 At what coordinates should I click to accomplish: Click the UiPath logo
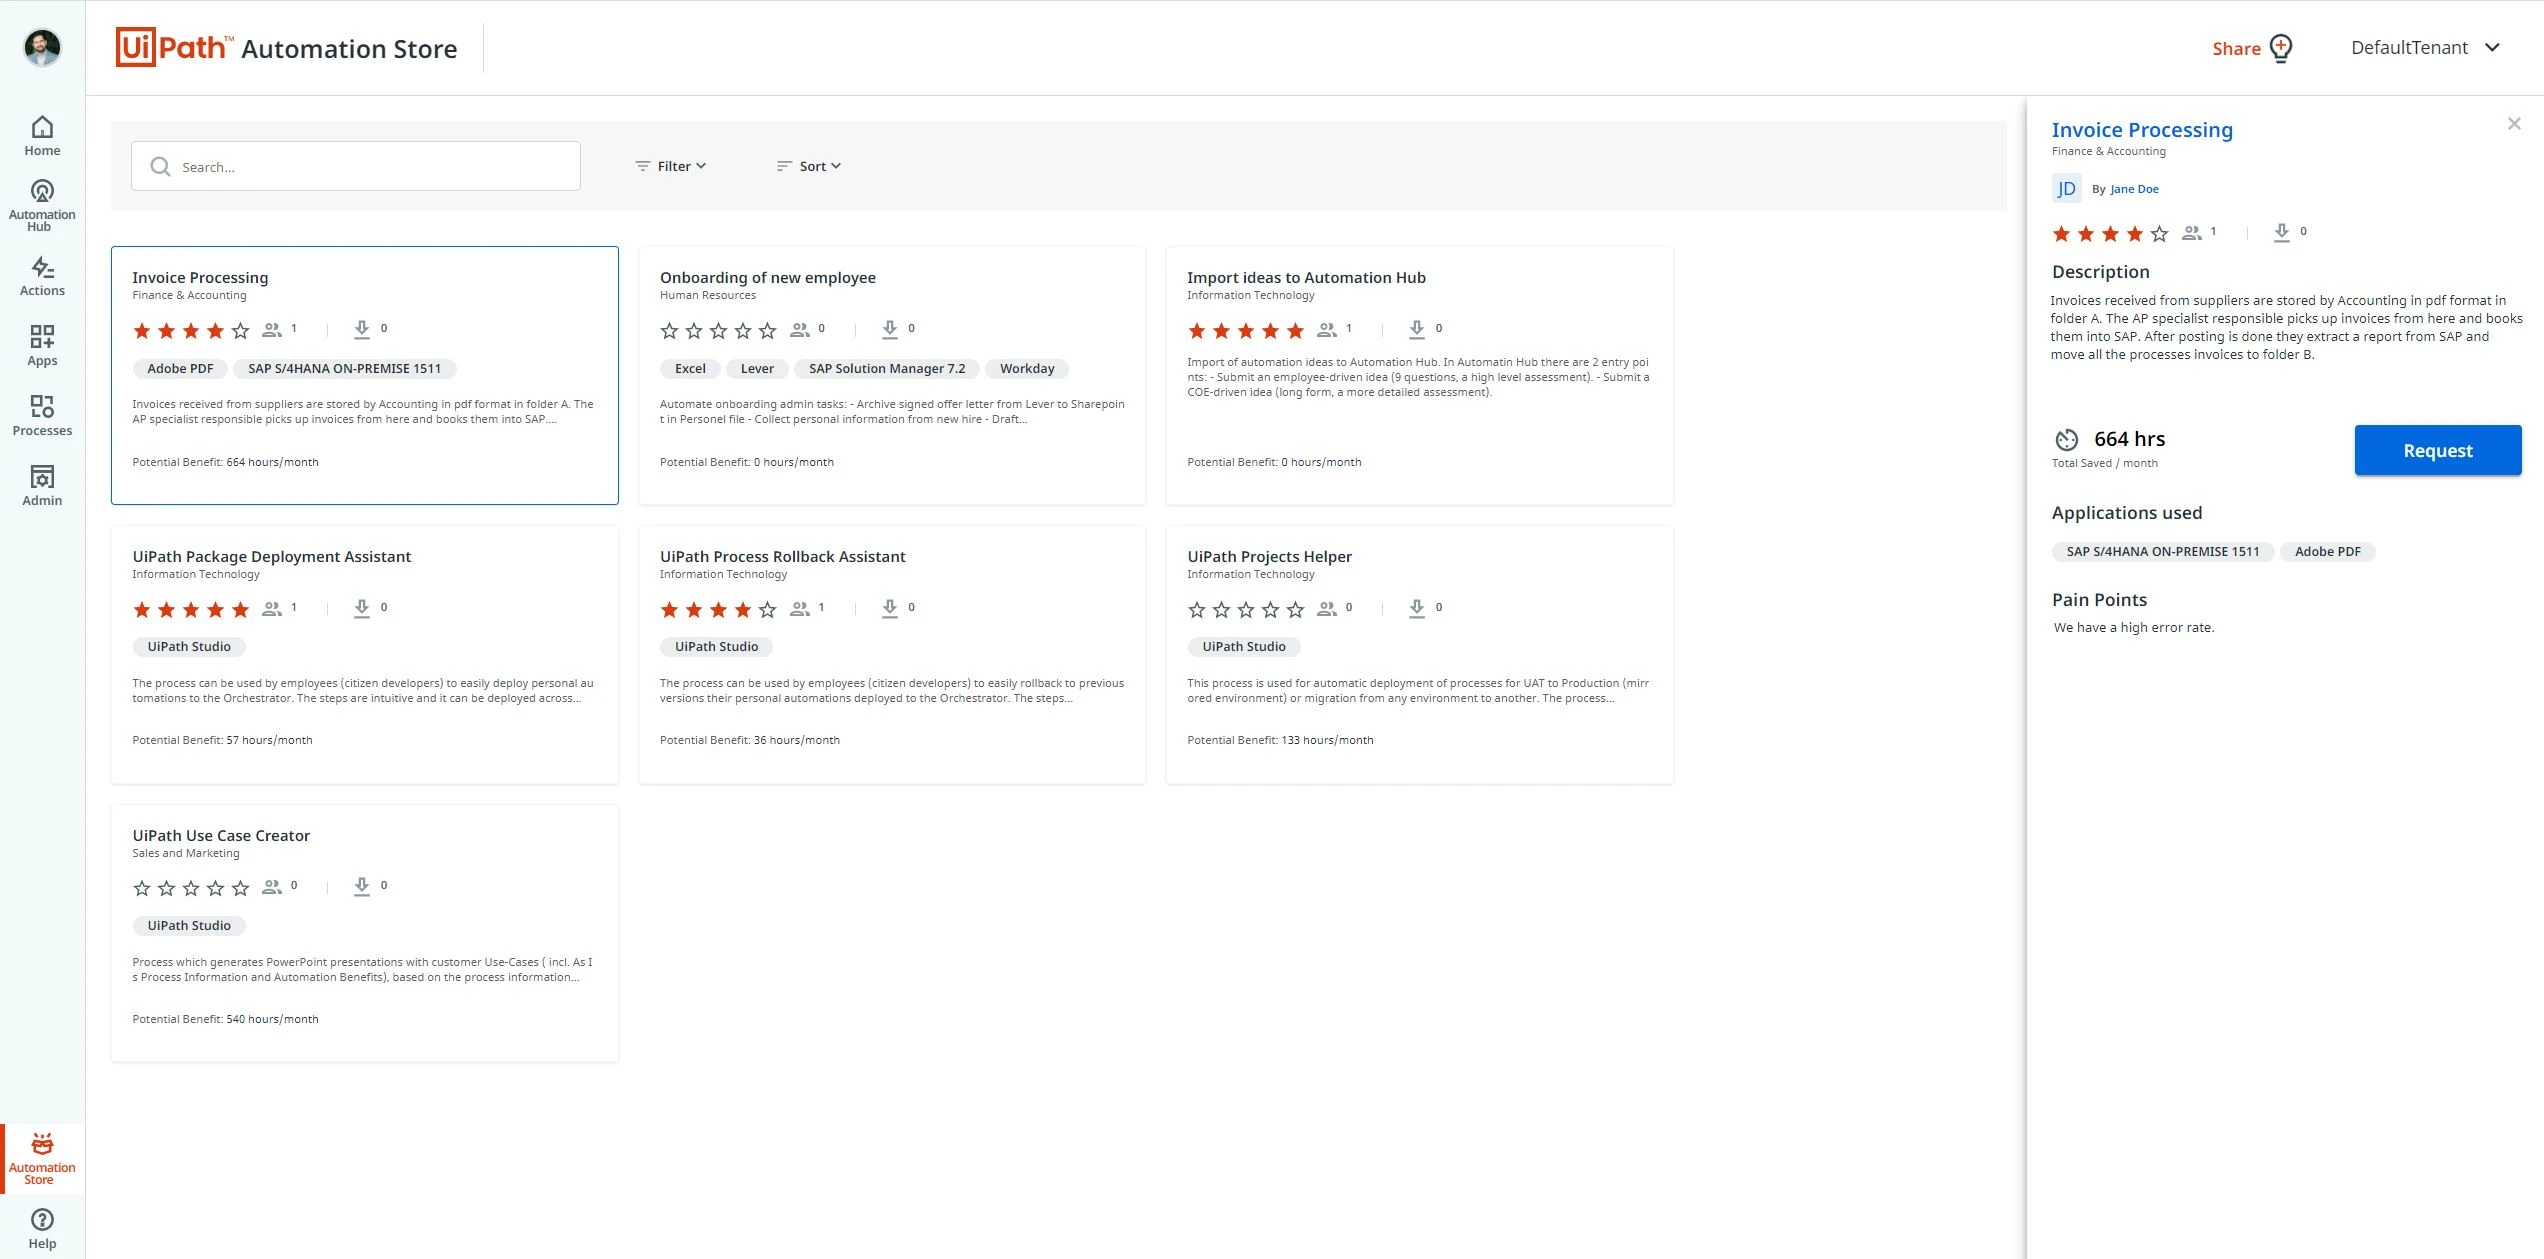click(175, 47)
